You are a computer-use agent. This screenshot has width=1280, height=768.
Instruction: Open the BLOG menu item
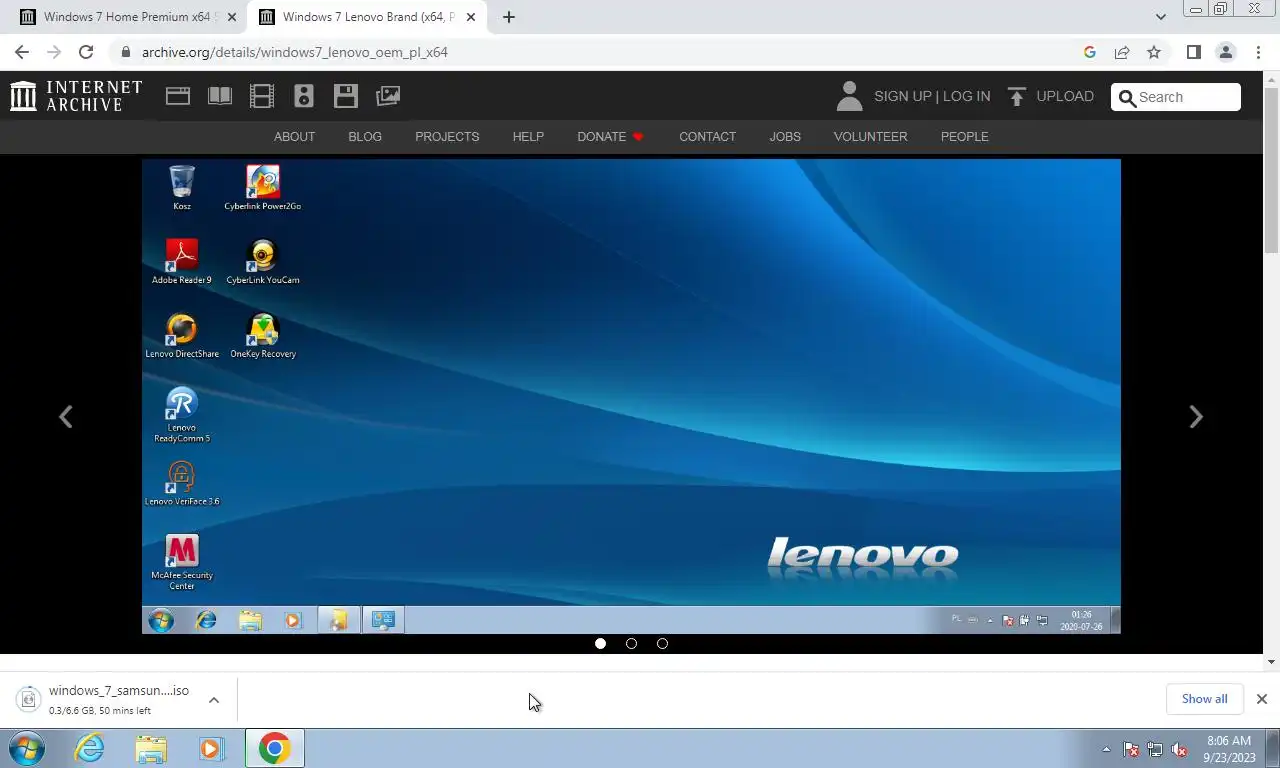pos(365,137)
